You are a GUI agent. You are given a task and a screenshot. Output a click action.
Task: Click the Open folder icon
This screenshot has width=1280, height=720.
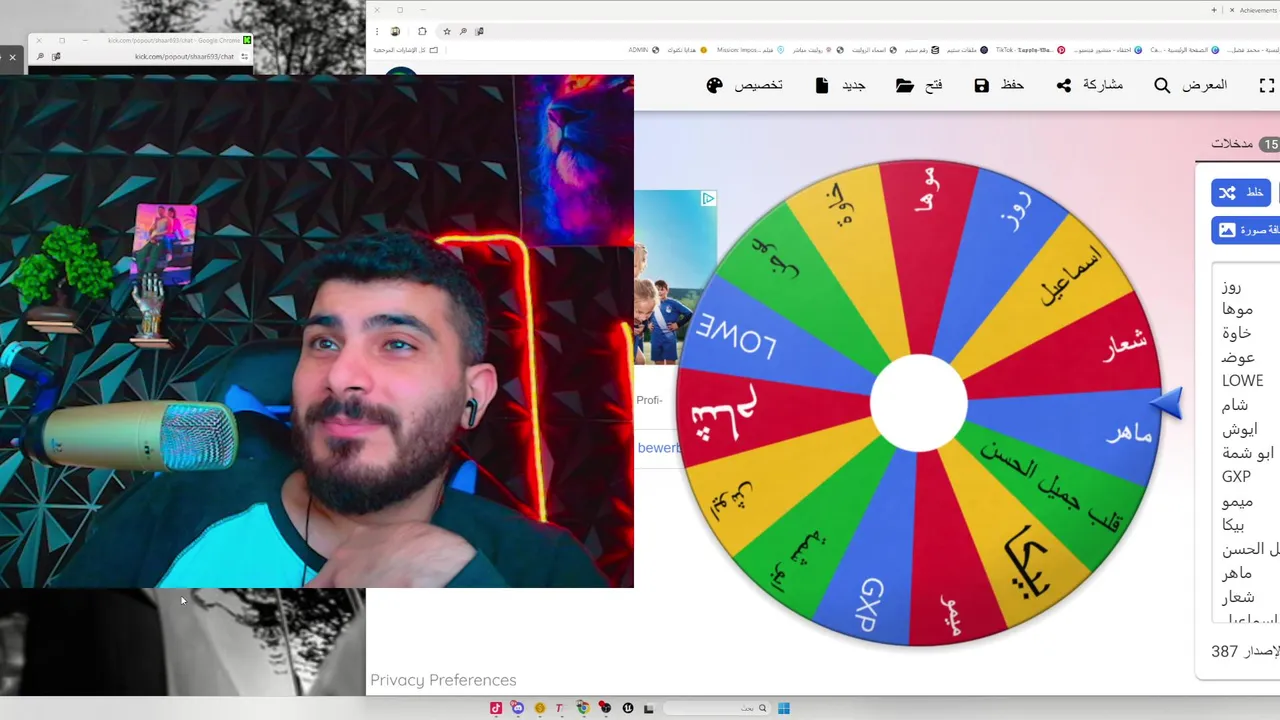905,85
